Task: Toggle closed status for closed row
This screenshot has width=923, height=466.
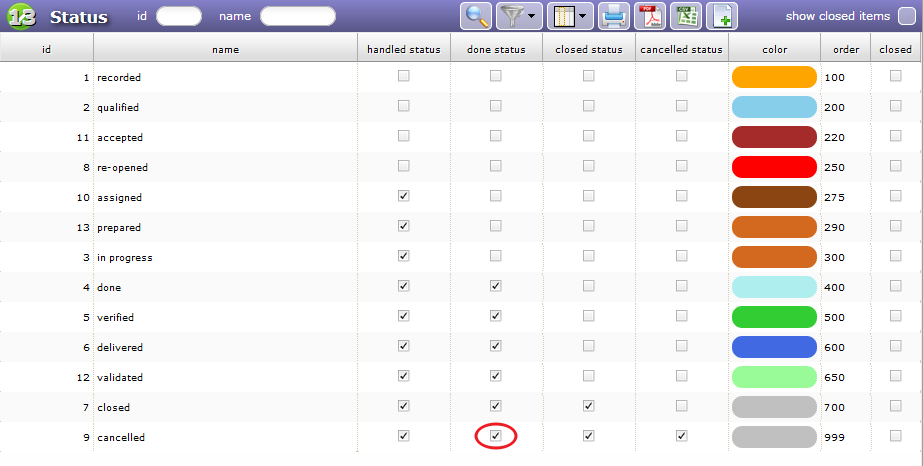Action: click(589, 406)
